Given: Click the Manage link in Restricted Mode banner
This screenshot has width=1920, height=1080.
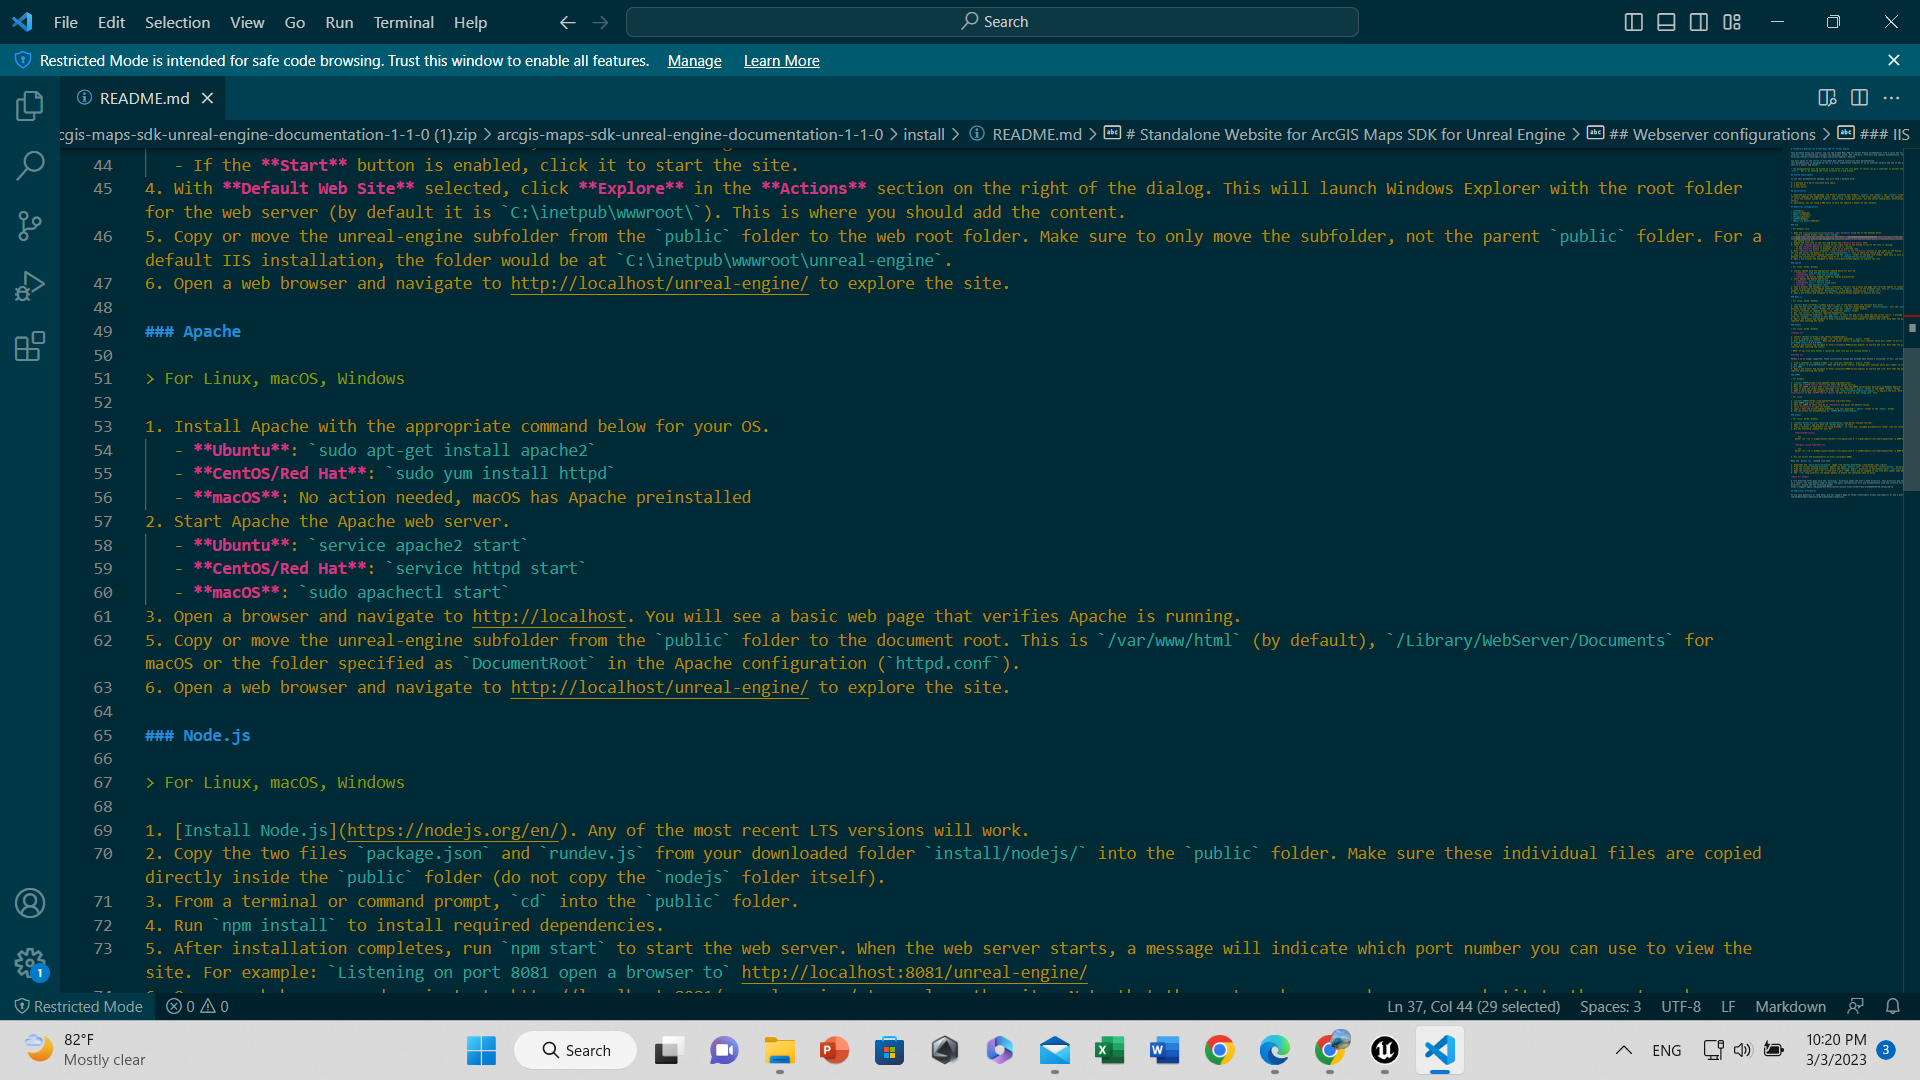Looking at the screenshot, I should [694, 61].
